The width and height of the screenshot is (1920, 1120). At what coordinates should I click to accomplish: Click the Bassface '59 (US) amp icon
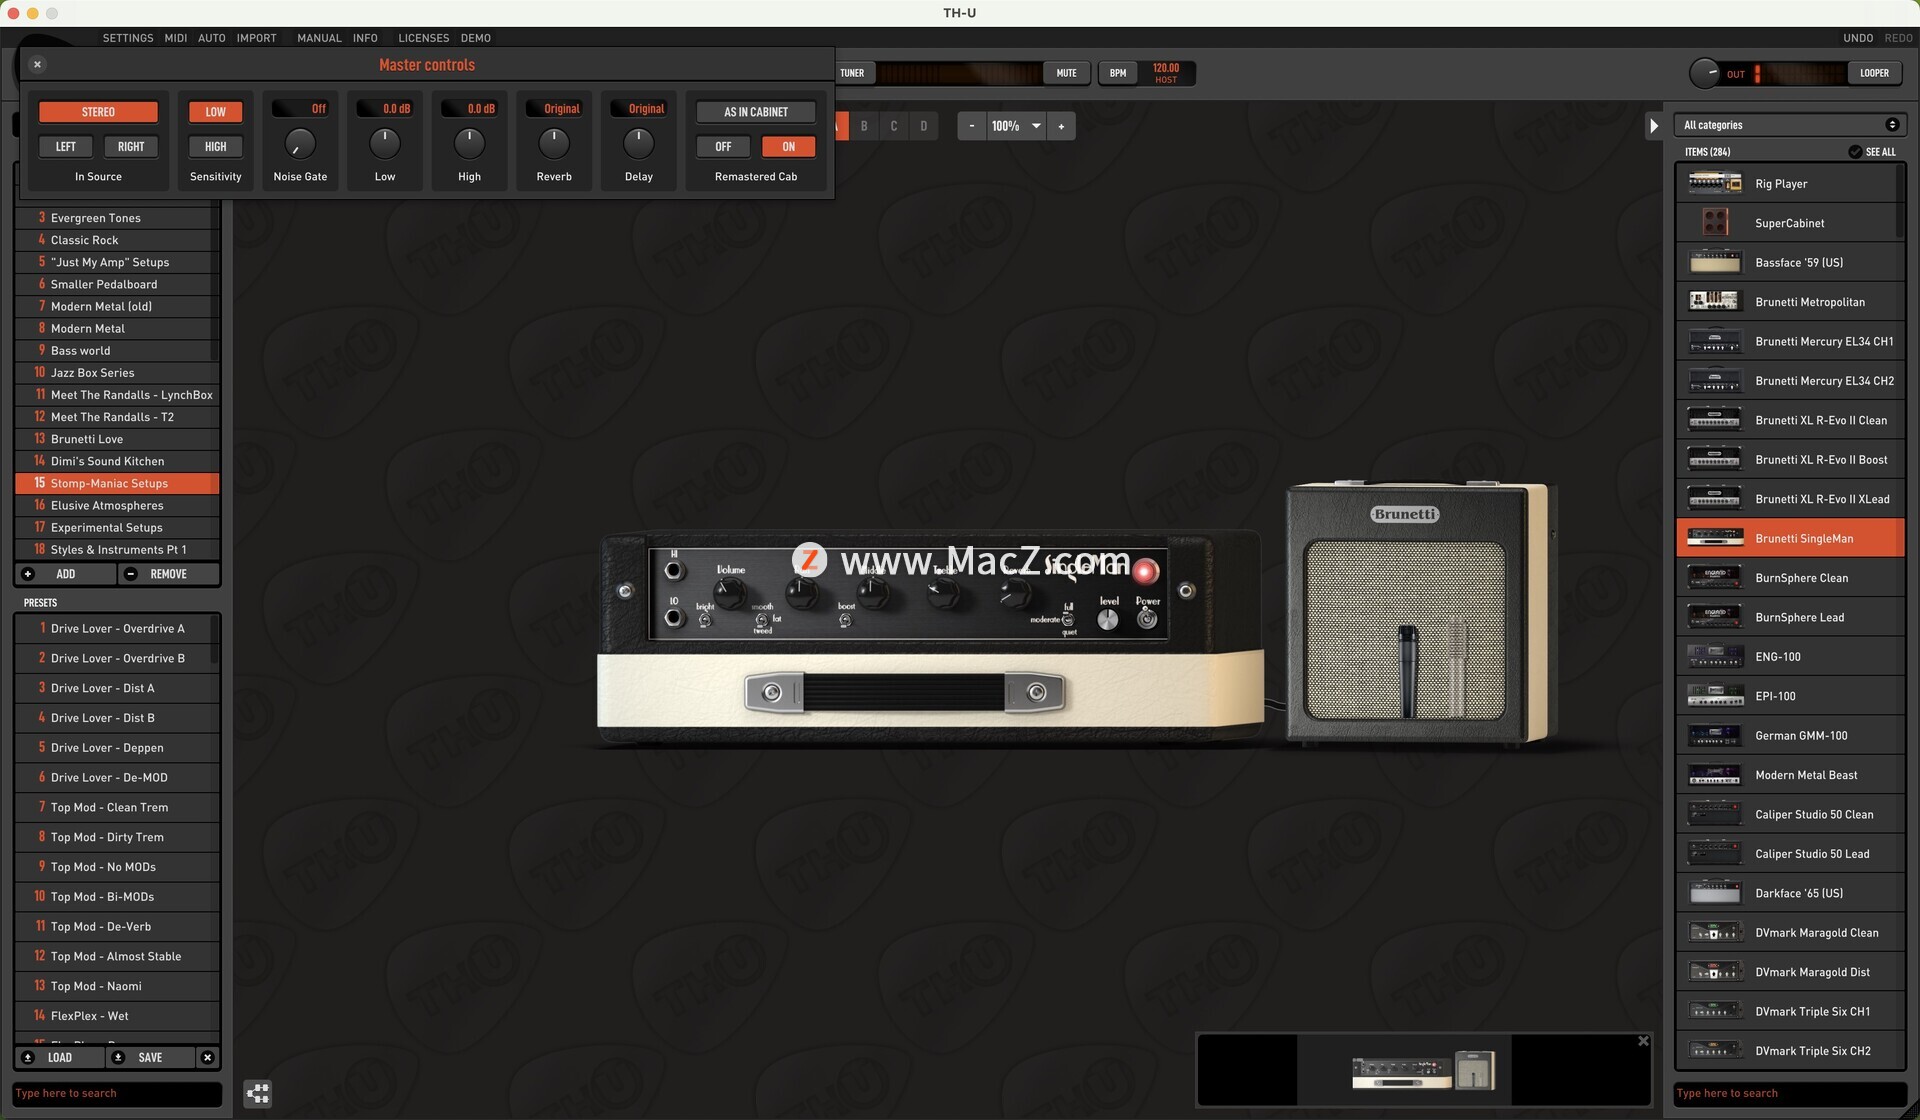pos(1715,262)
